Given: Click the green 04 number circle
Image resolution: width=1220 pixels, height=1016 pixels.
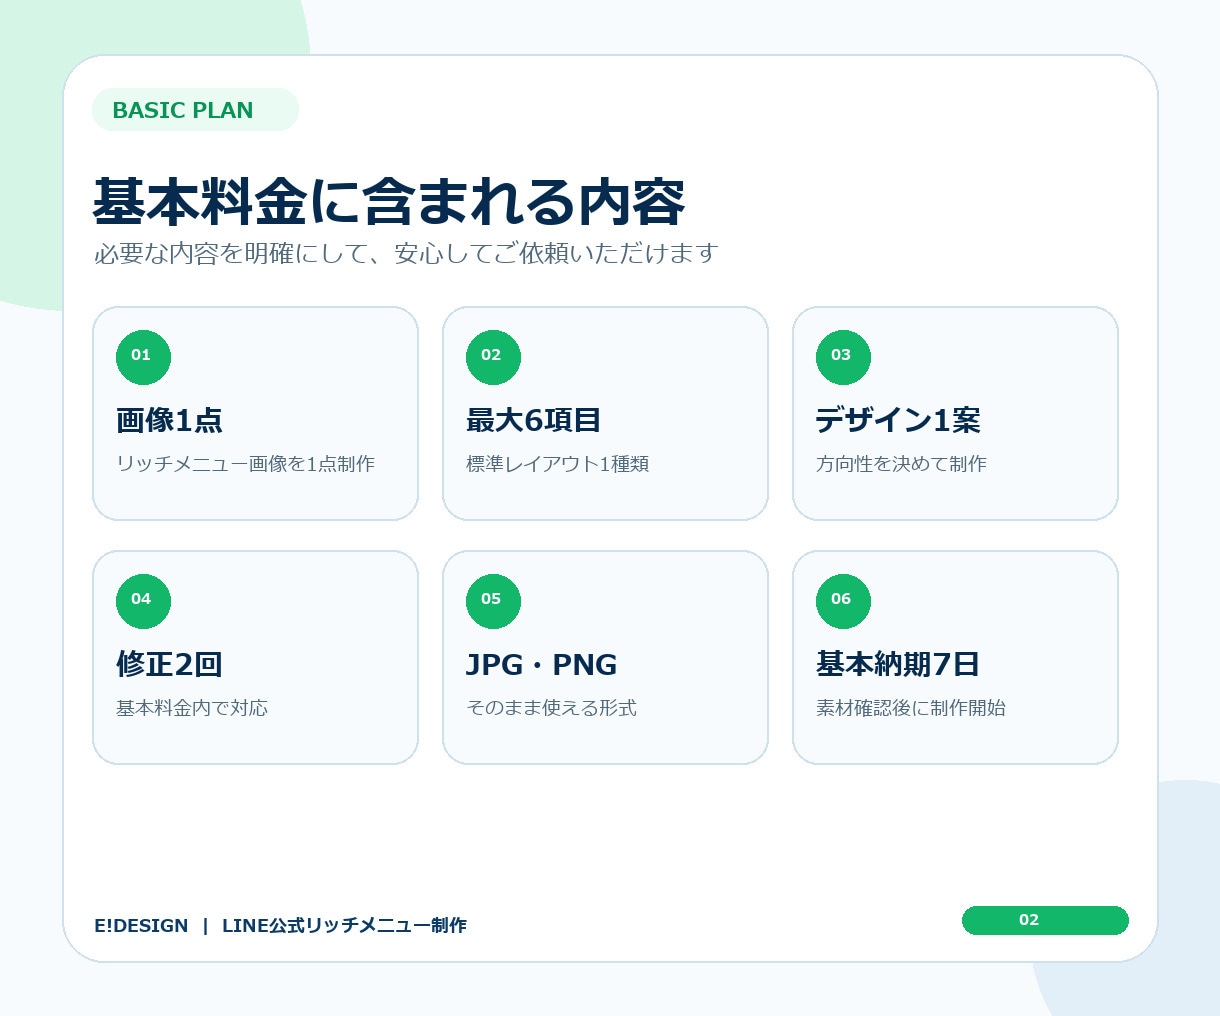Looking at the screenshot, I should point(143,601).
